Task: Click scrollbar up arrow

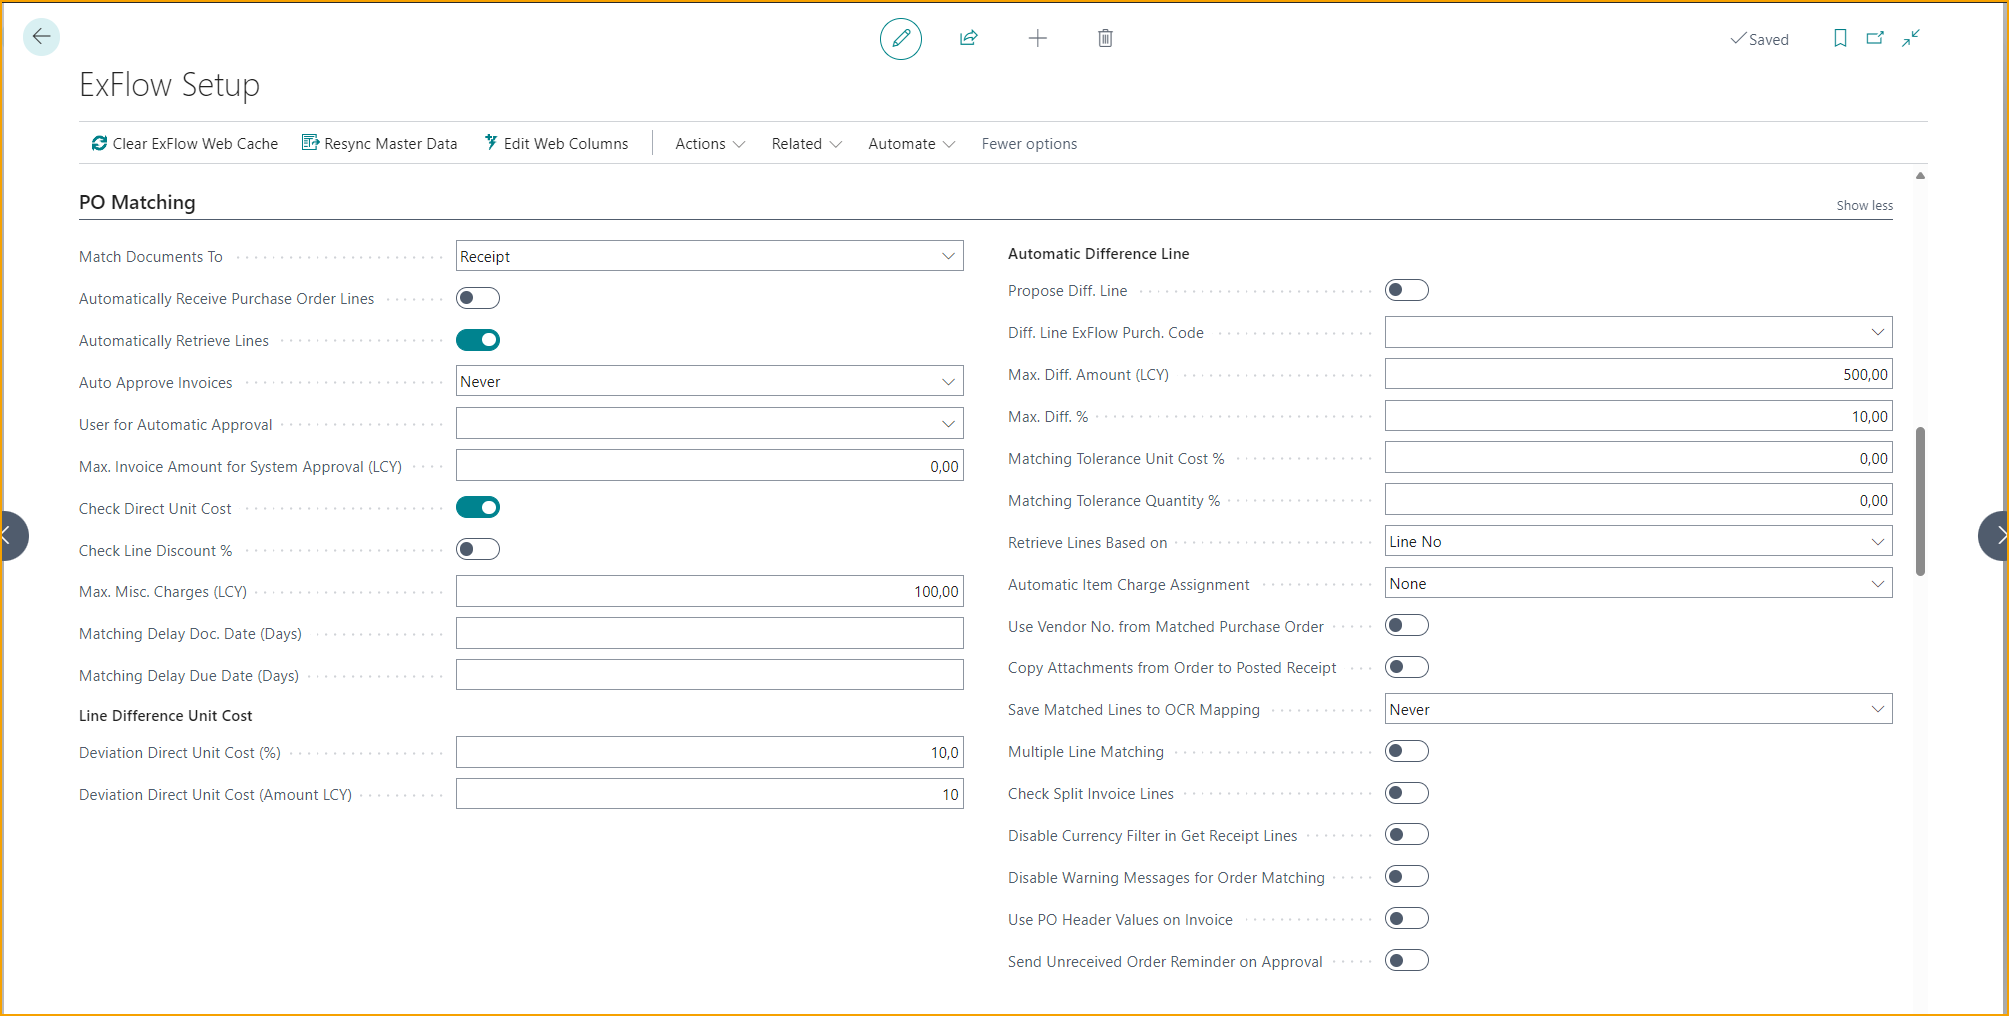Action: point(1920,176)
